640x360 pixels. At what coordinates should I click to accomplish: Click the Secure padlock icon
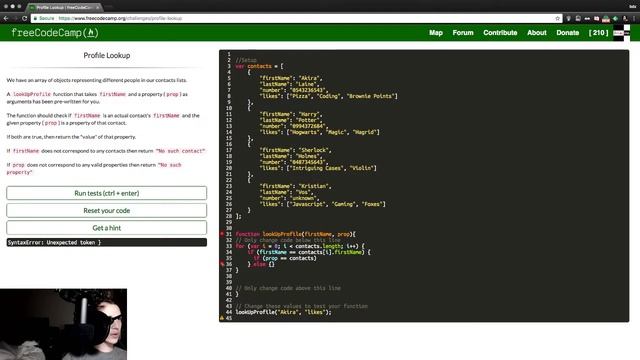(x=36, y=18)
